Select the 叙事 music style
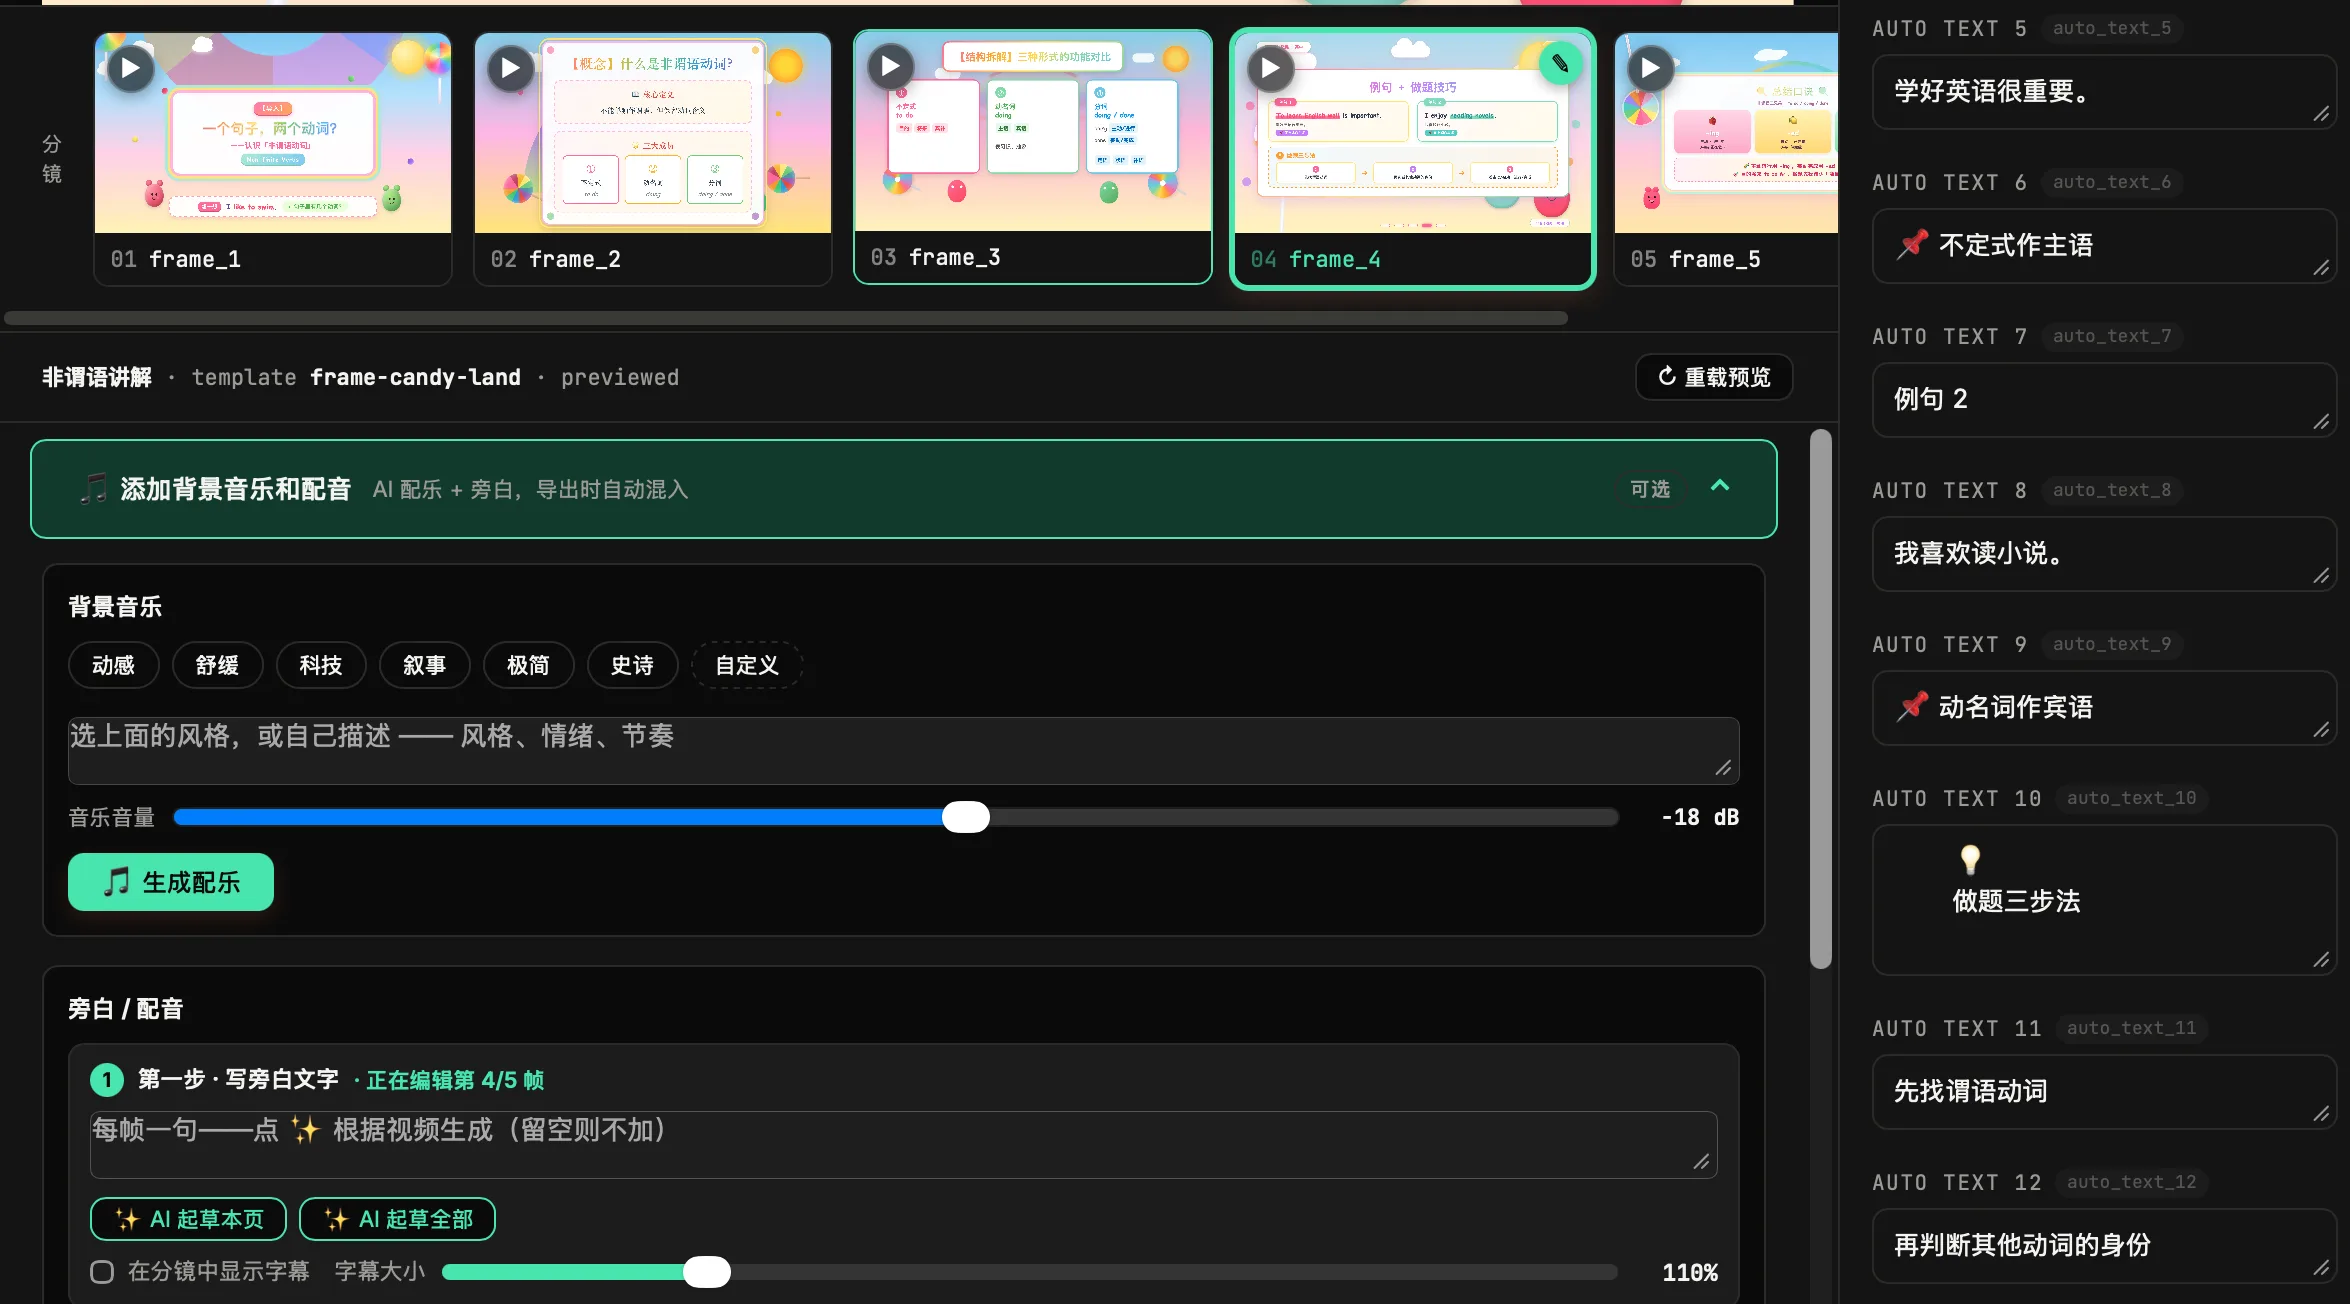The width and height of the screenshot is (2350, 1304). coord(424,665)
